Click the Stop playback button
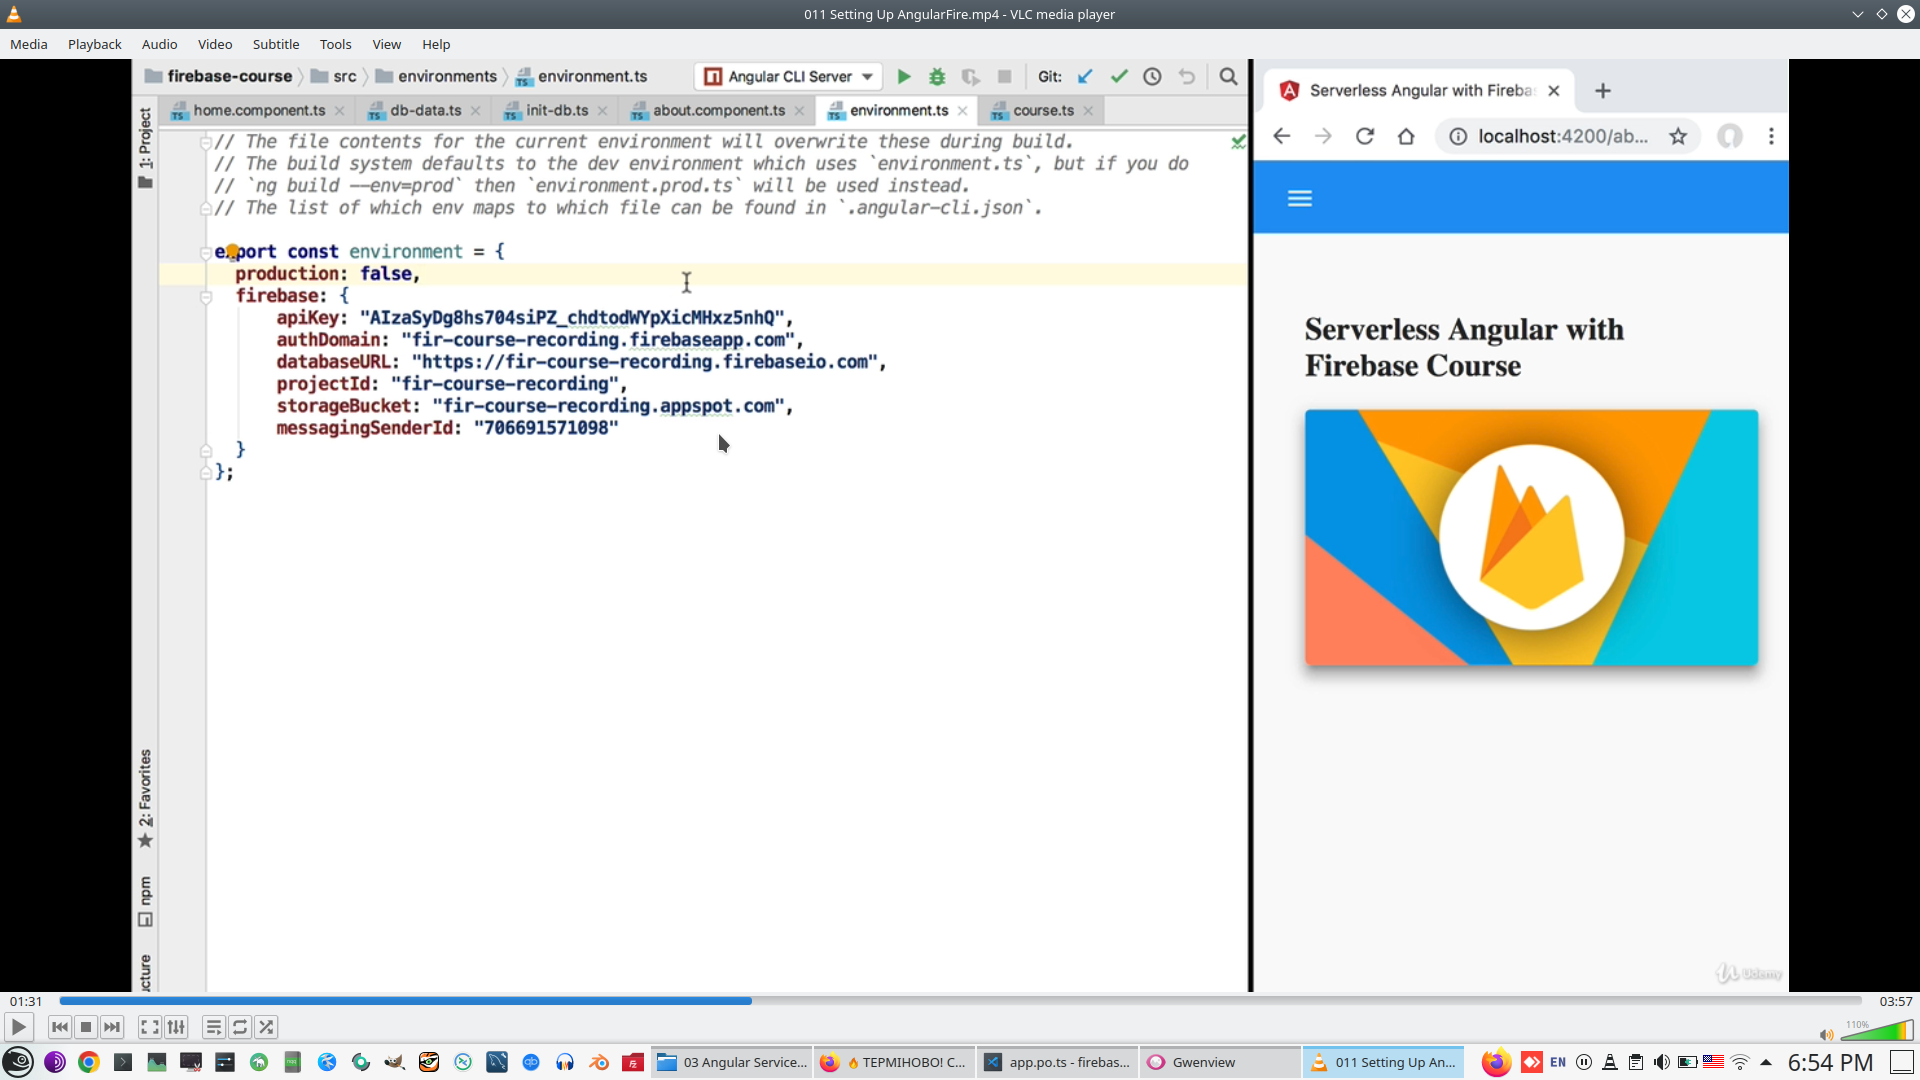This screenshot has width=1920, height=1080. pos(86,1027)
